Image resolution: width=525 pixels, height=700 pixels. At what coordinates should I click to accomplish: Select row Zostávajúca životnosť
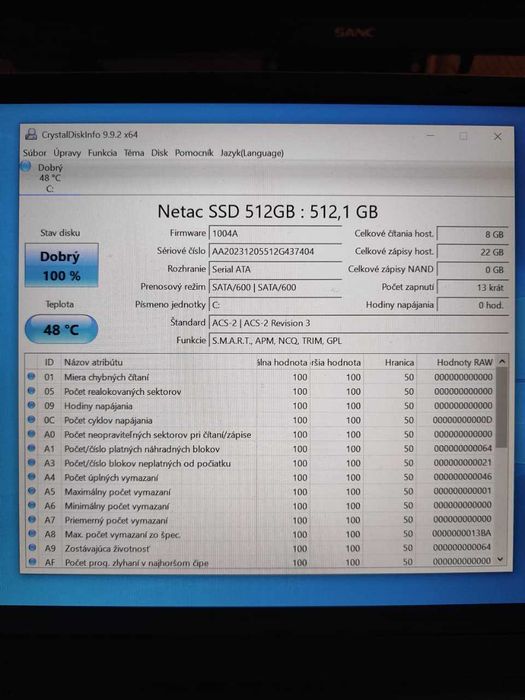(x=261, y=548)
